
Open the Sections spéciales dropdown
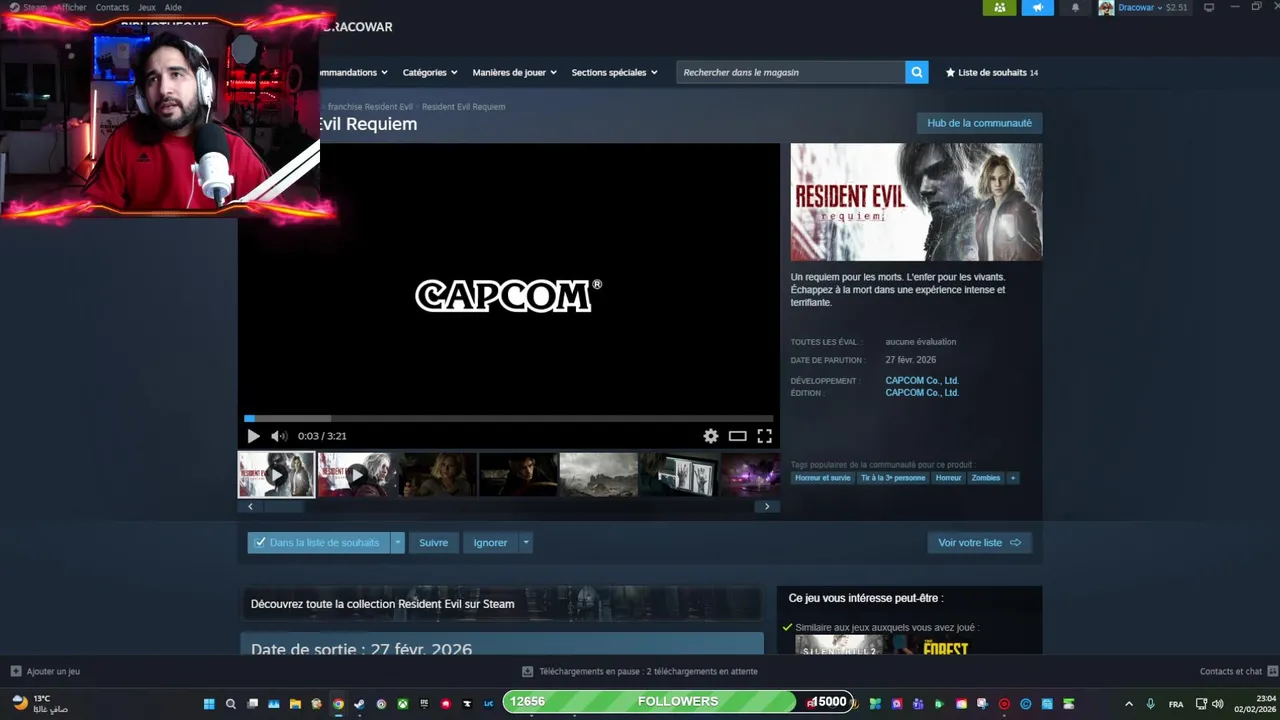click(x=614, y=72)
